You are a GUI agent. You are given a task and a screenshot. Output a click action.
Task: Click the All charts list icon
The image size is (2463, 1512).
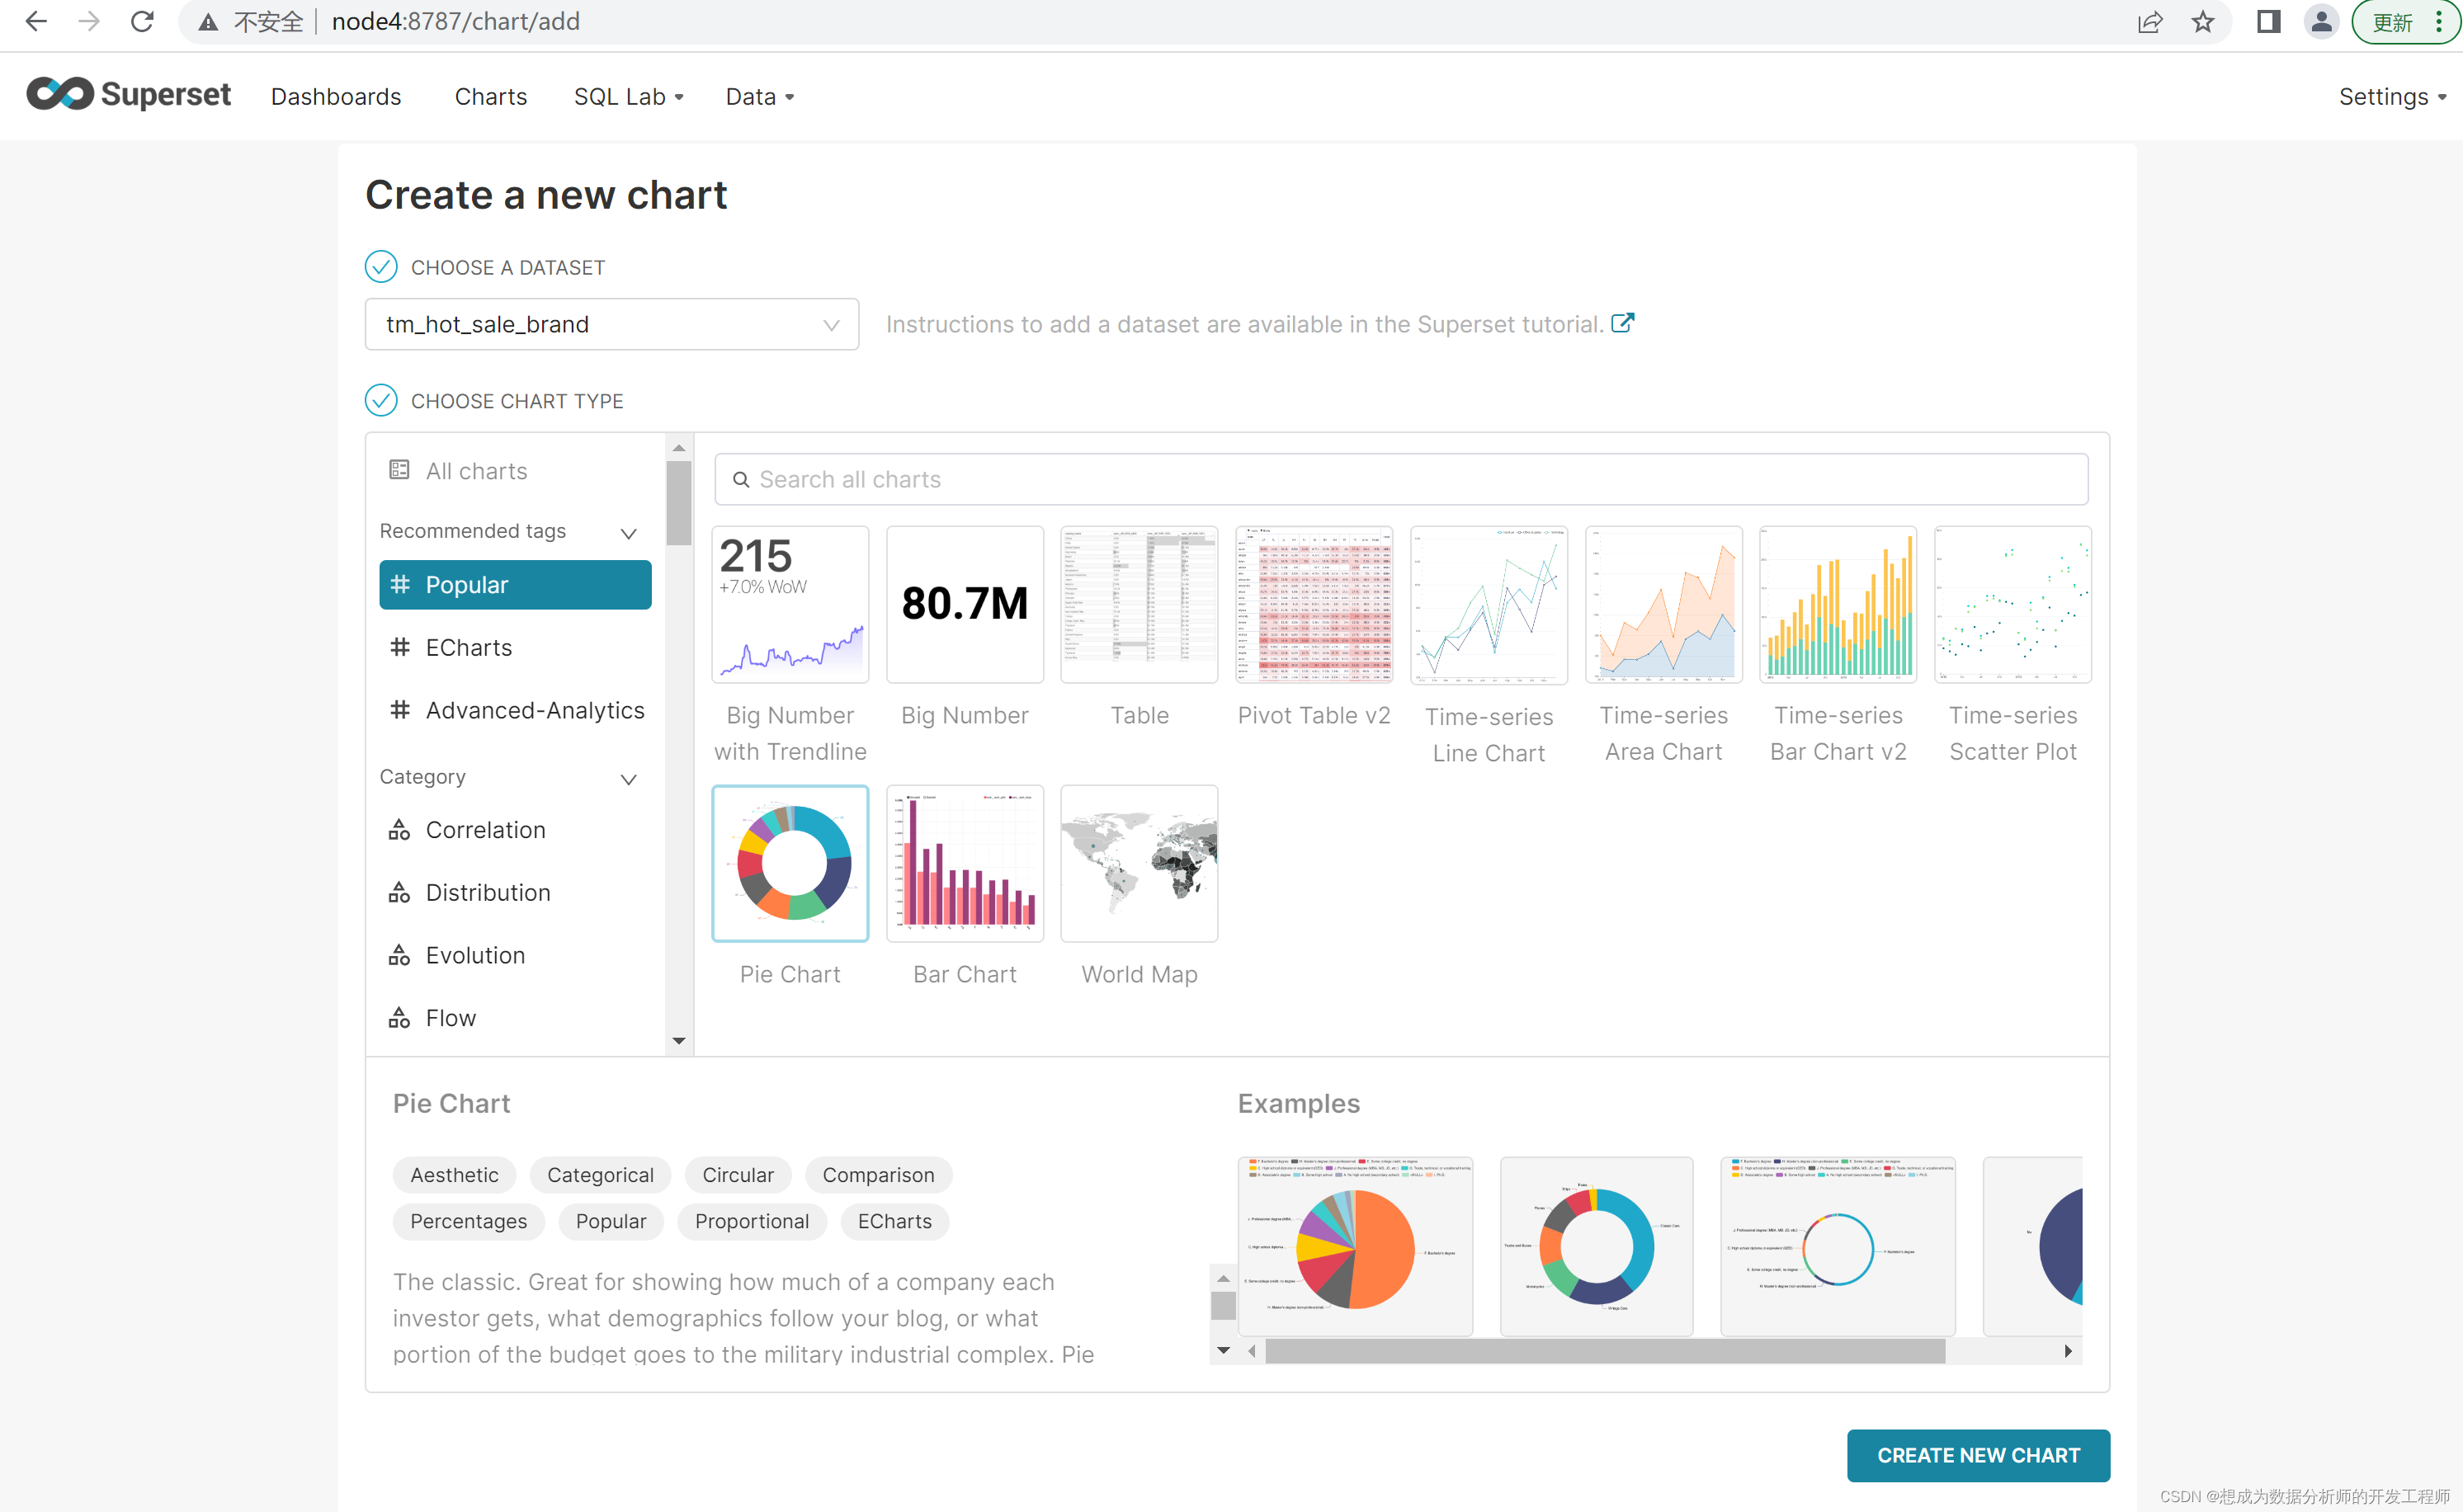(399, 470)
